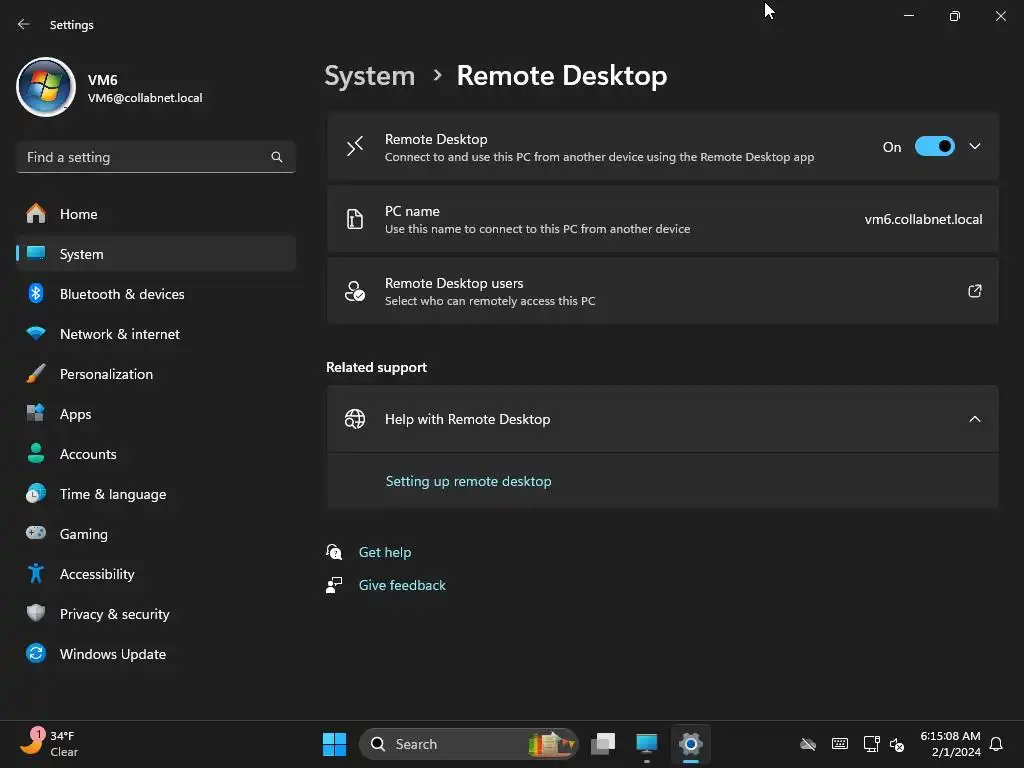Click the Give feedback link
This screenshot has height=768, width=1024.
[x=402, y=585]
